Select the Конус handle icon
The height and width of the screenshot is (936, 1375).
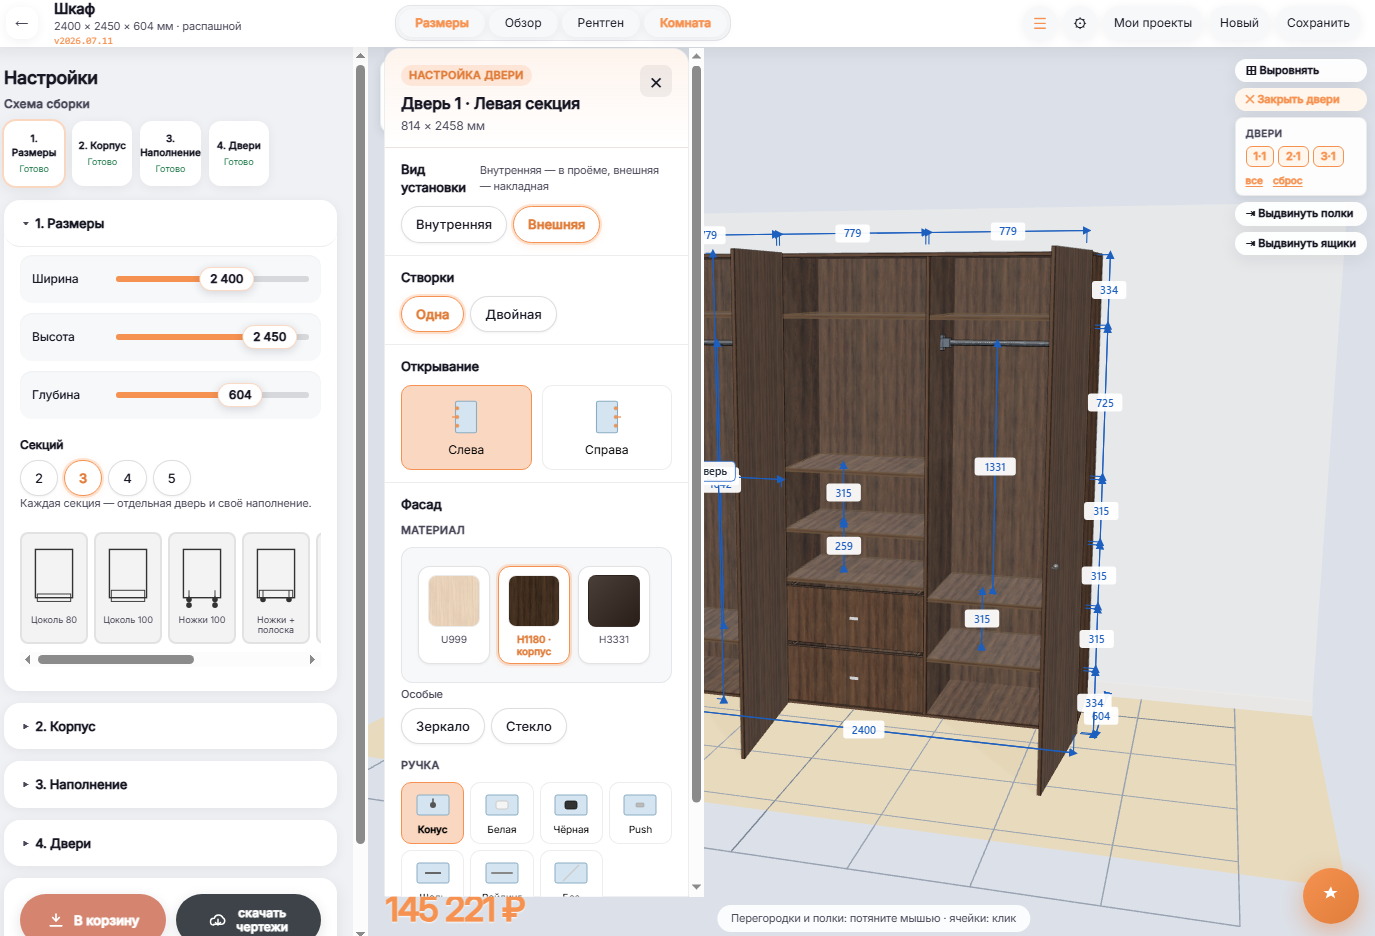click(x=432, y=805)
